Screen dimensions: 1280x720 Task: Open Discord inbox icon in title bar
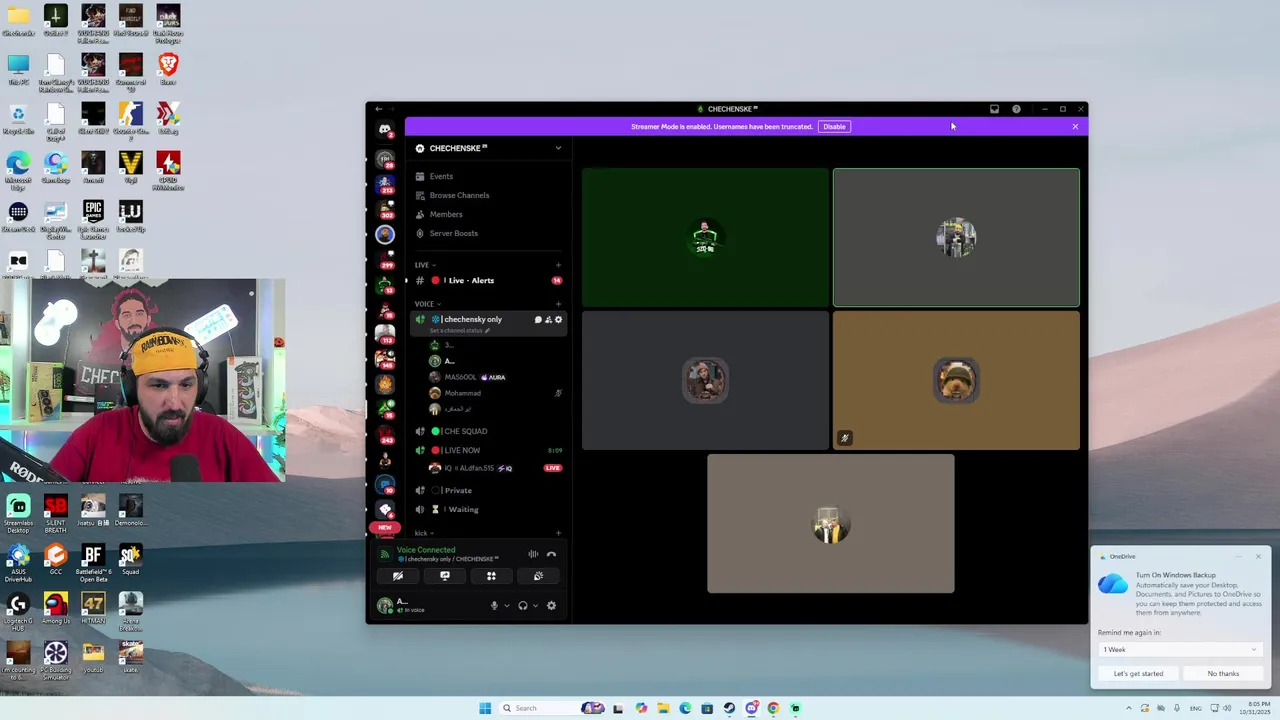click(x=994, y=109)
